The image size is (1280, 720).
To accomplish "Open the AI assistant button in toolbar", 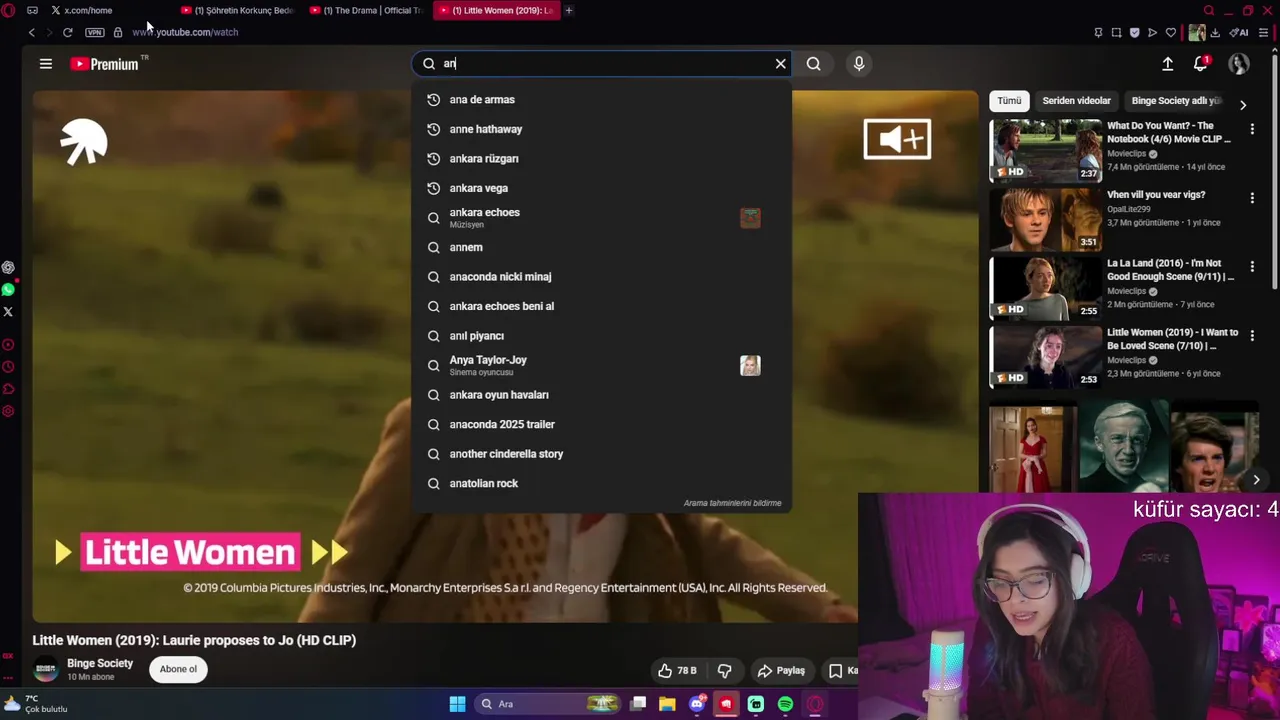I will click(x=1239, y=32).
